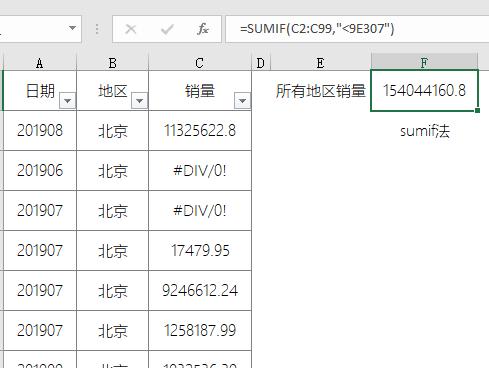The width and height of the screenshot is (489, 368).
Task: Select 北京 cell in the 201906 row
Action: tap(113, 171)
